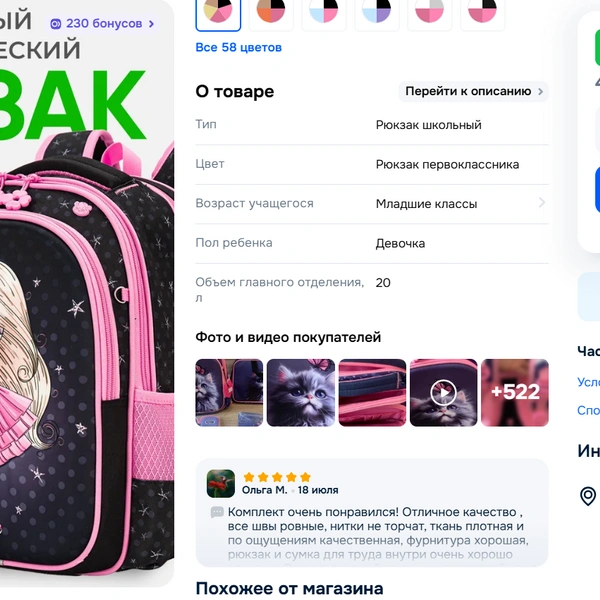Open the review comment speech-bubble icon

[x=217, y=512]
